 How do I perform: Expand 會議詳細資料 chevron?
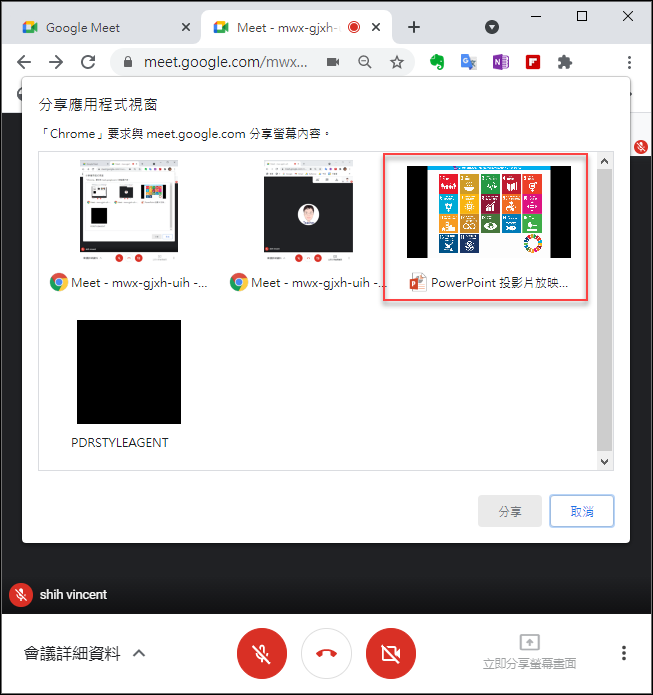pyautogui.click(x=139, y=653)
